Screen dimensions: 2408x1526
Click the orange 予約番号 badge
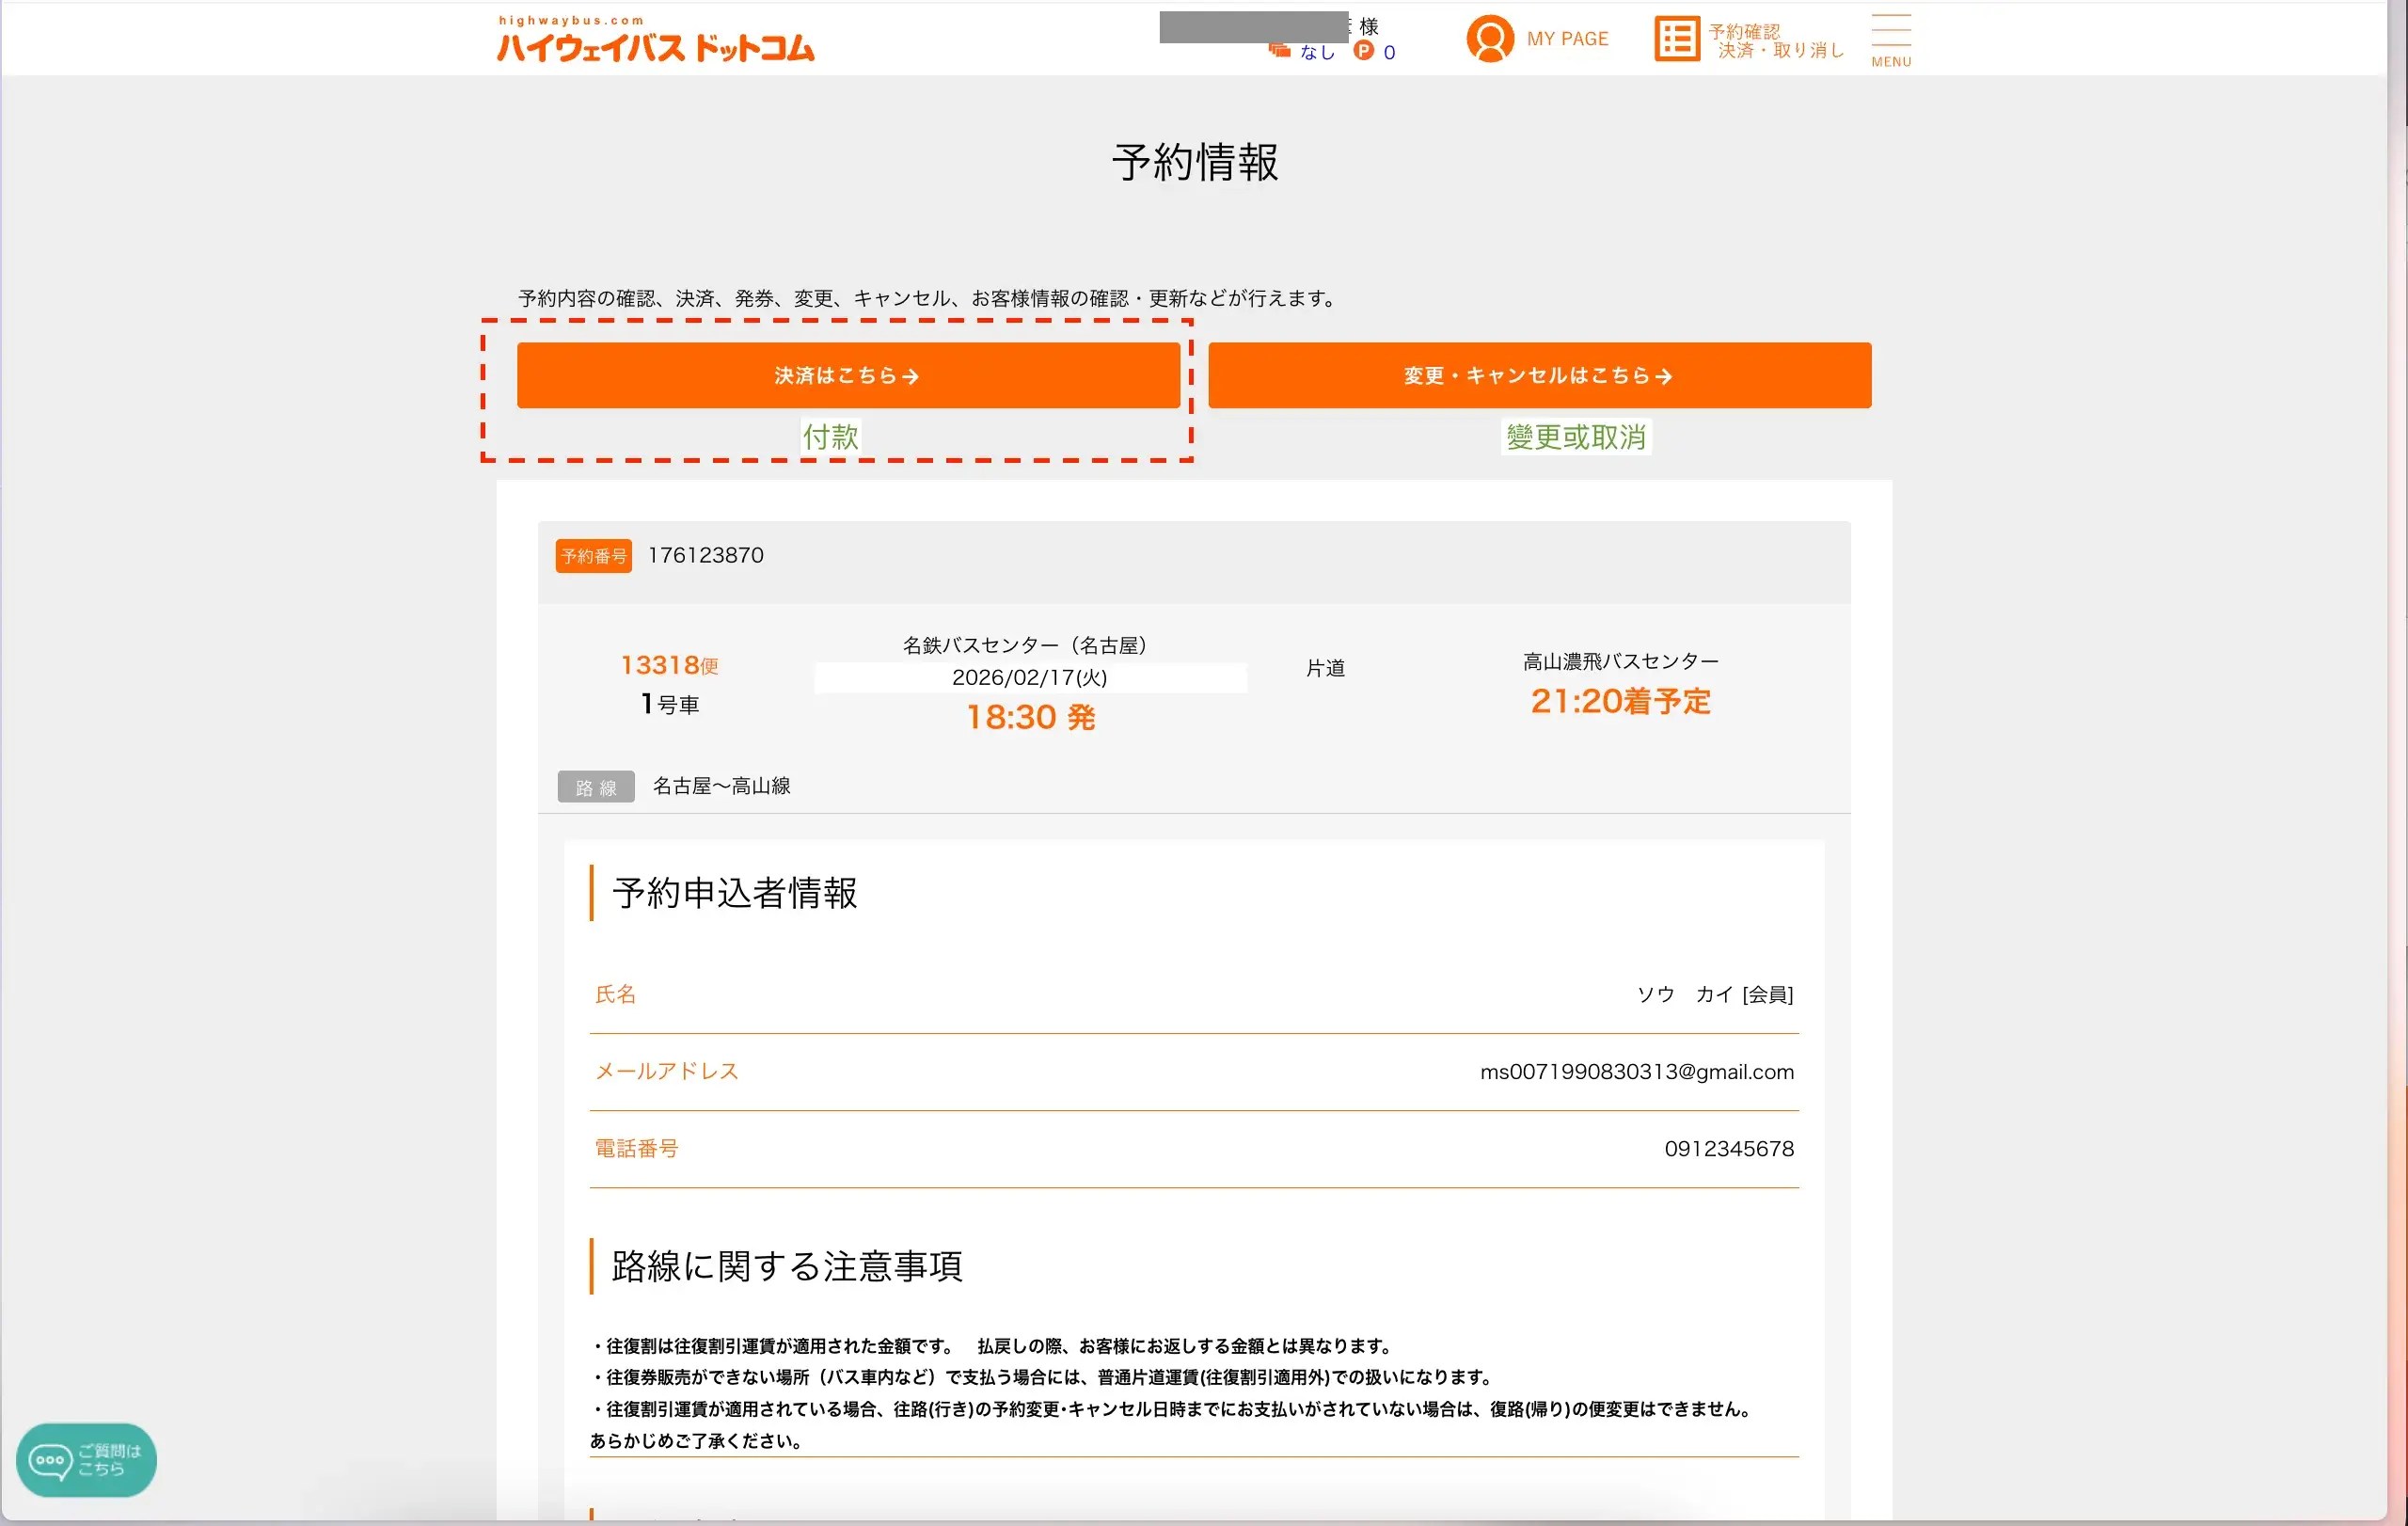tap(593, 556)
